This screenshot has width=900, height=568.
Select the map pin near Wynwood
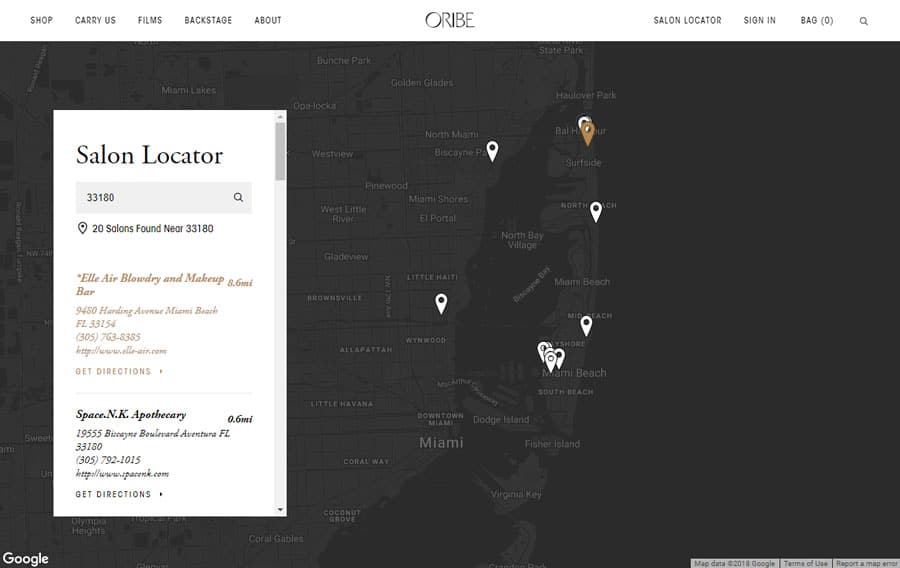(441, 302)
